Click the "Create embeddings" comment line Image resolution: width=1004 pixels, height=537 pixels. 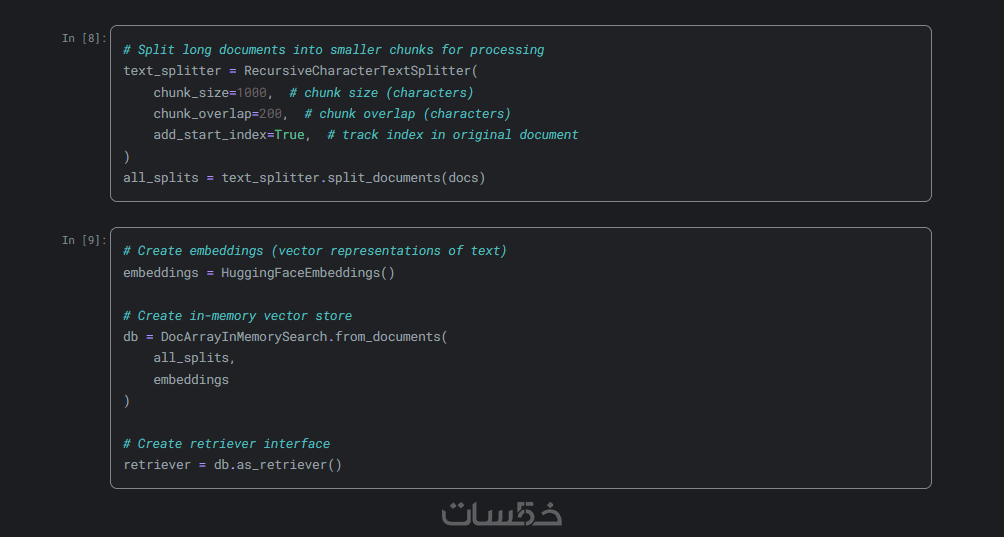(314, 251)
